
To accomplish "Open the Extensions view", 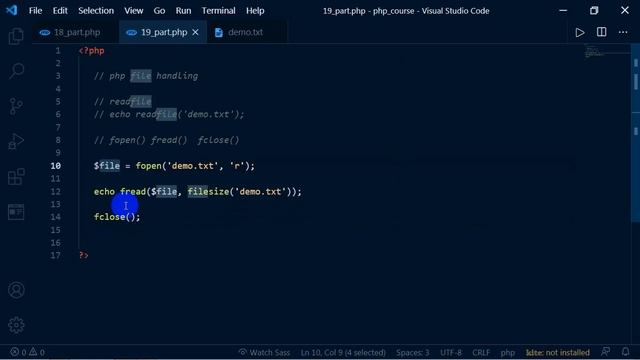I will pyautogui.click(x=16, y=177).
